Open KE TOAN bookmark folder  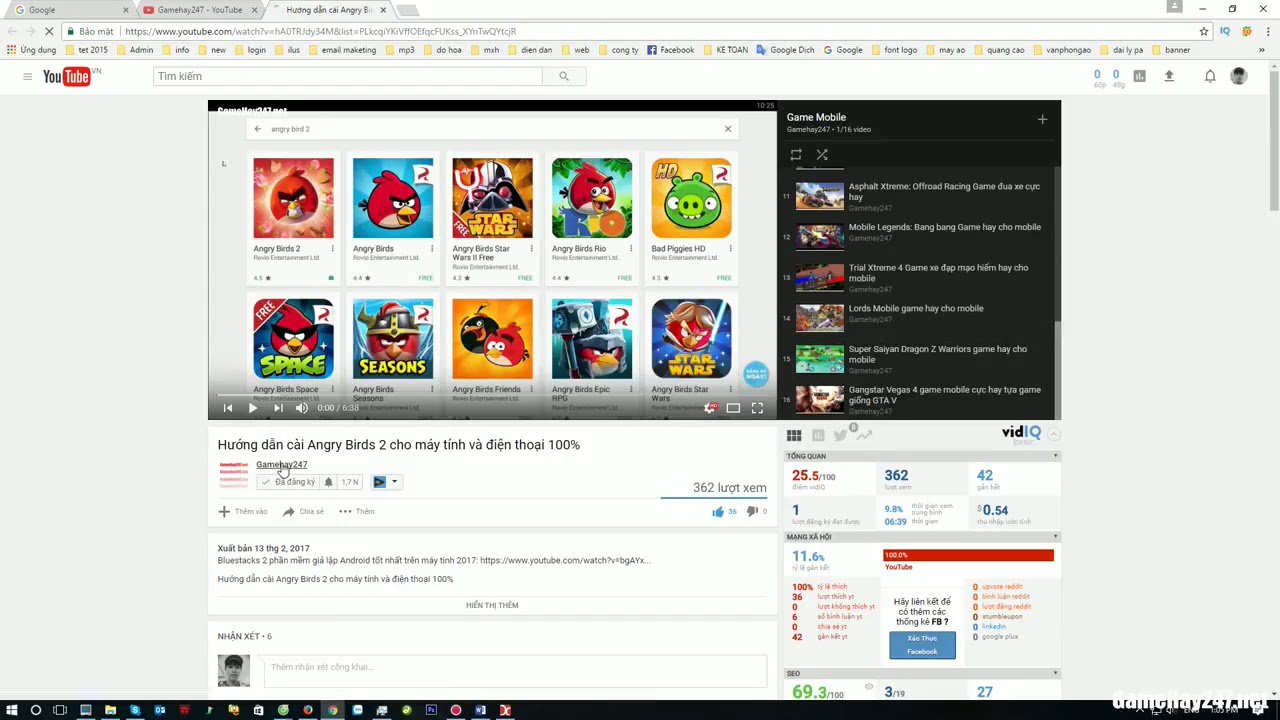click(x=726, y=50)
